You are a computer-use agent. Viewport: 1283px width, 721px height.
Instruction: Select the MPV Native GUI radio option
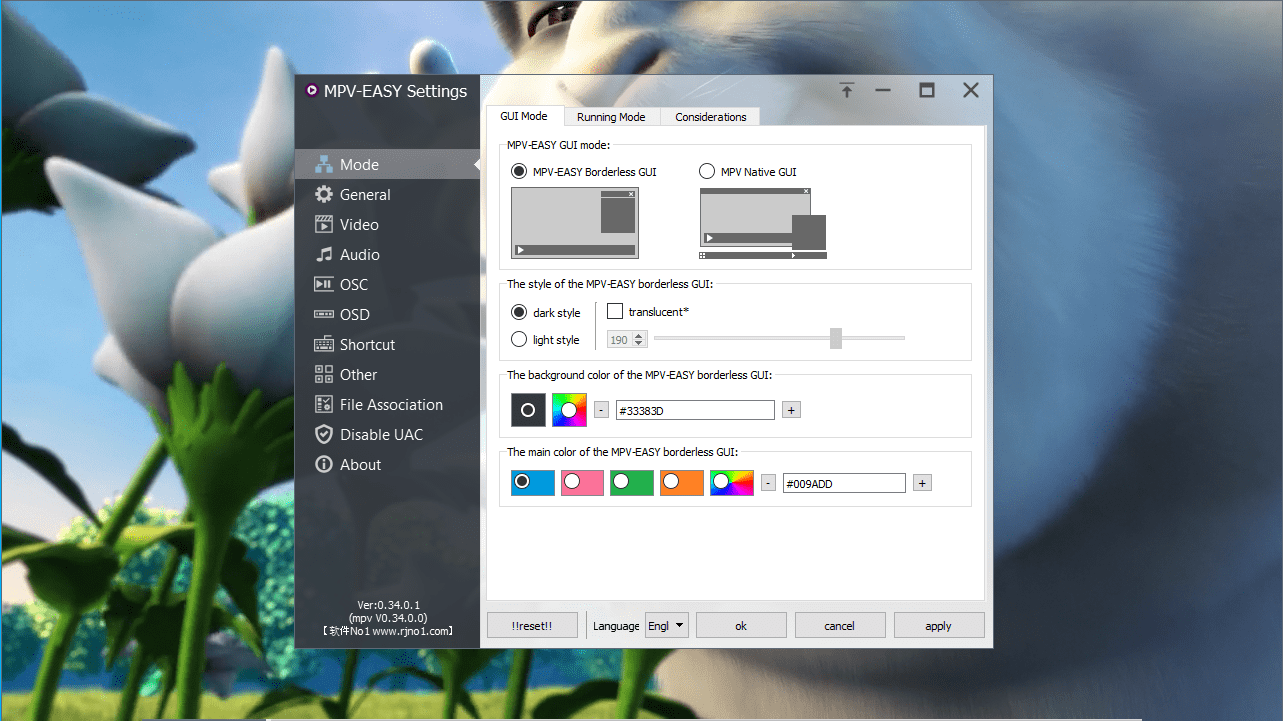pyautogui.click(x=748, y=171)
